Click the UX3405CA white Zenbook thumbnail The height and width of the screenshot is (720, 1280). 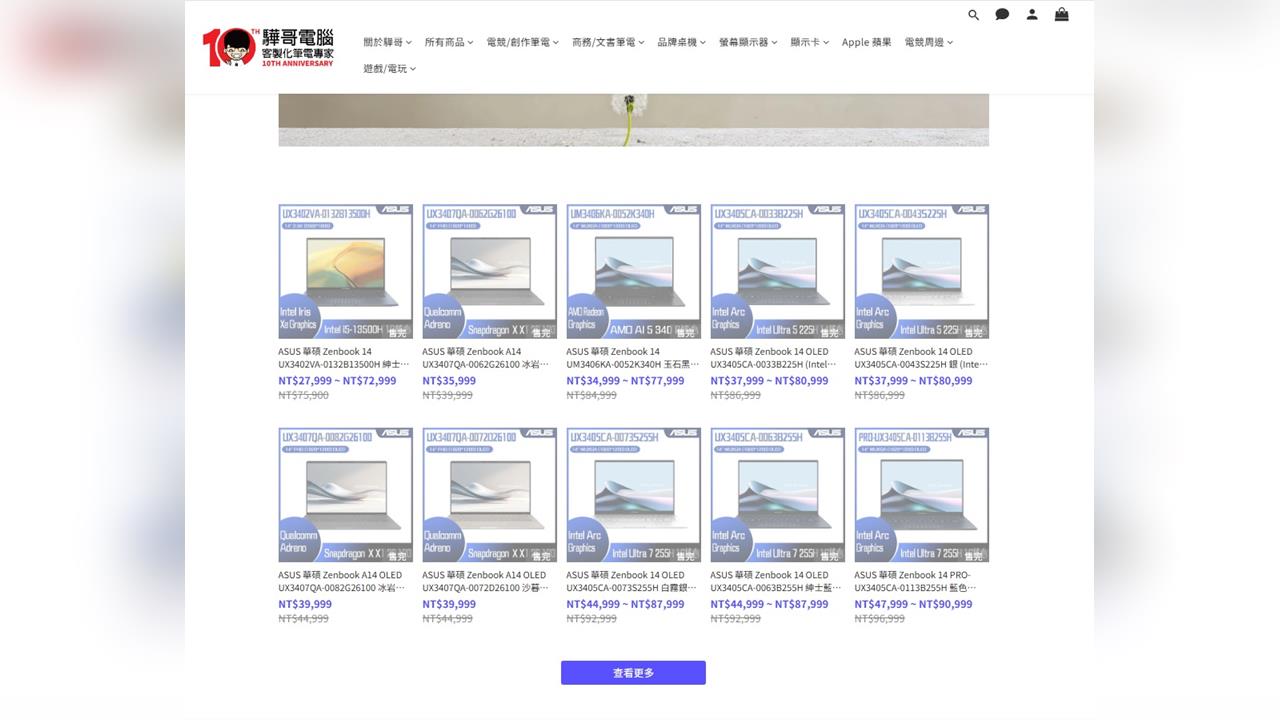[633, 495]
